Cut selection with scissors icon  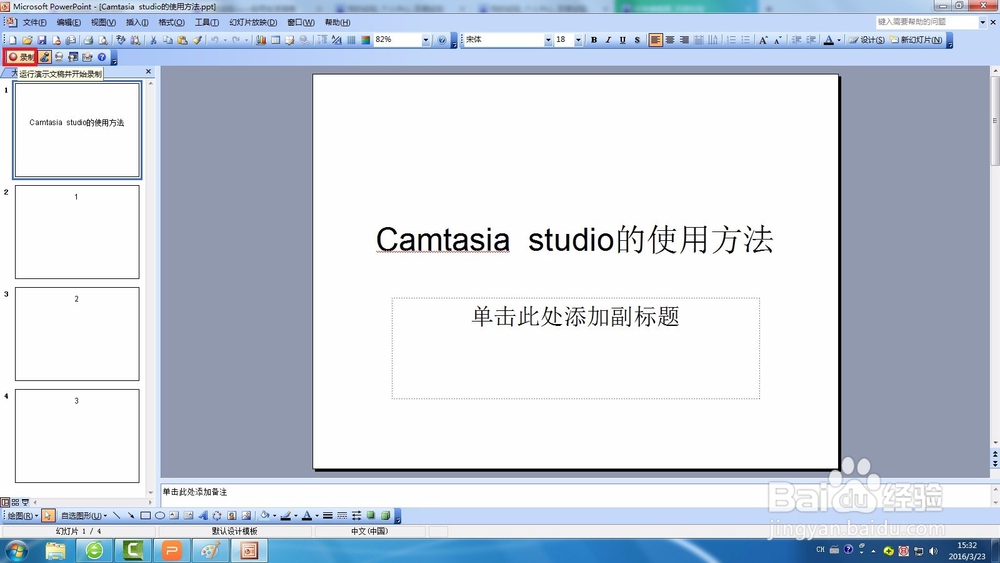153,40
